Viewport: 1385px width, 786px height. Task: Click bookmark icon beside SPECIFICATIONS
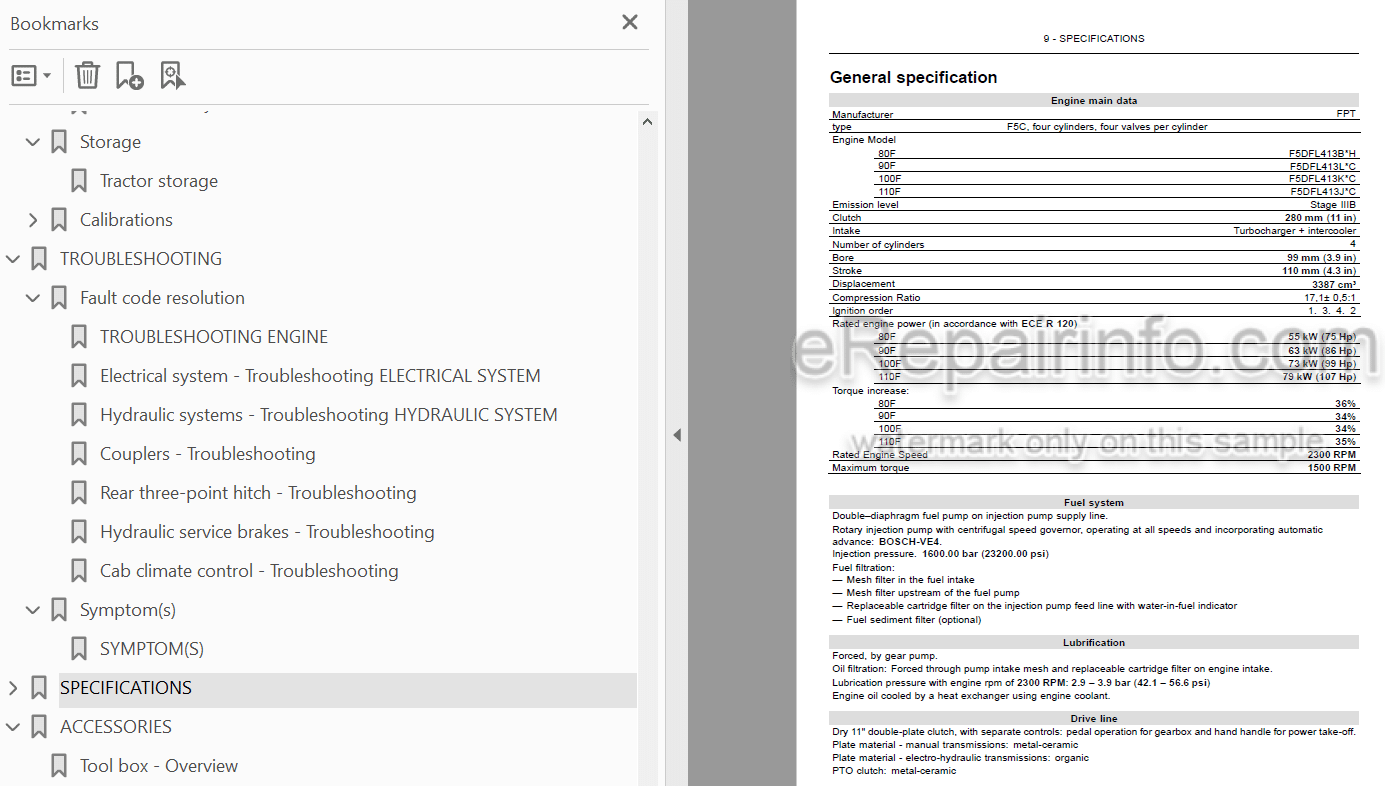tap(39, 688)
